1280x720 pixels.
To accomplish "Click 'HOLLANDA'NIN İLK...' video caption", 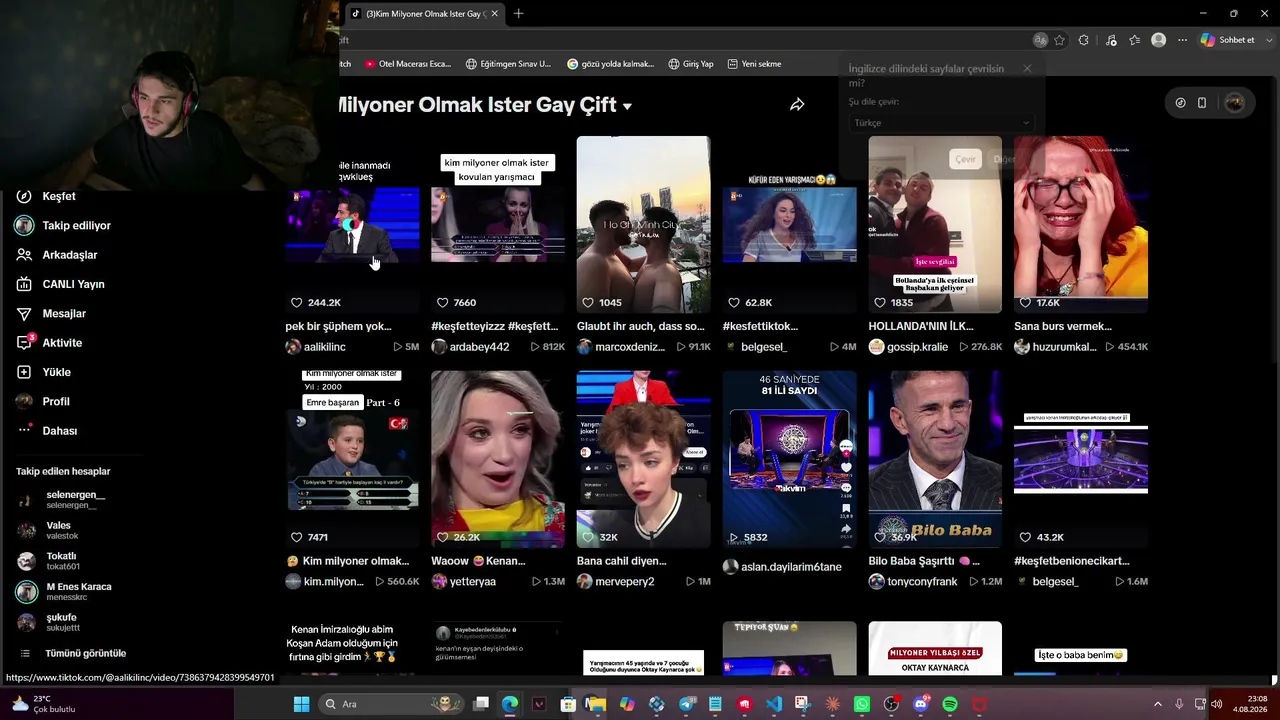I will (921, 326).
